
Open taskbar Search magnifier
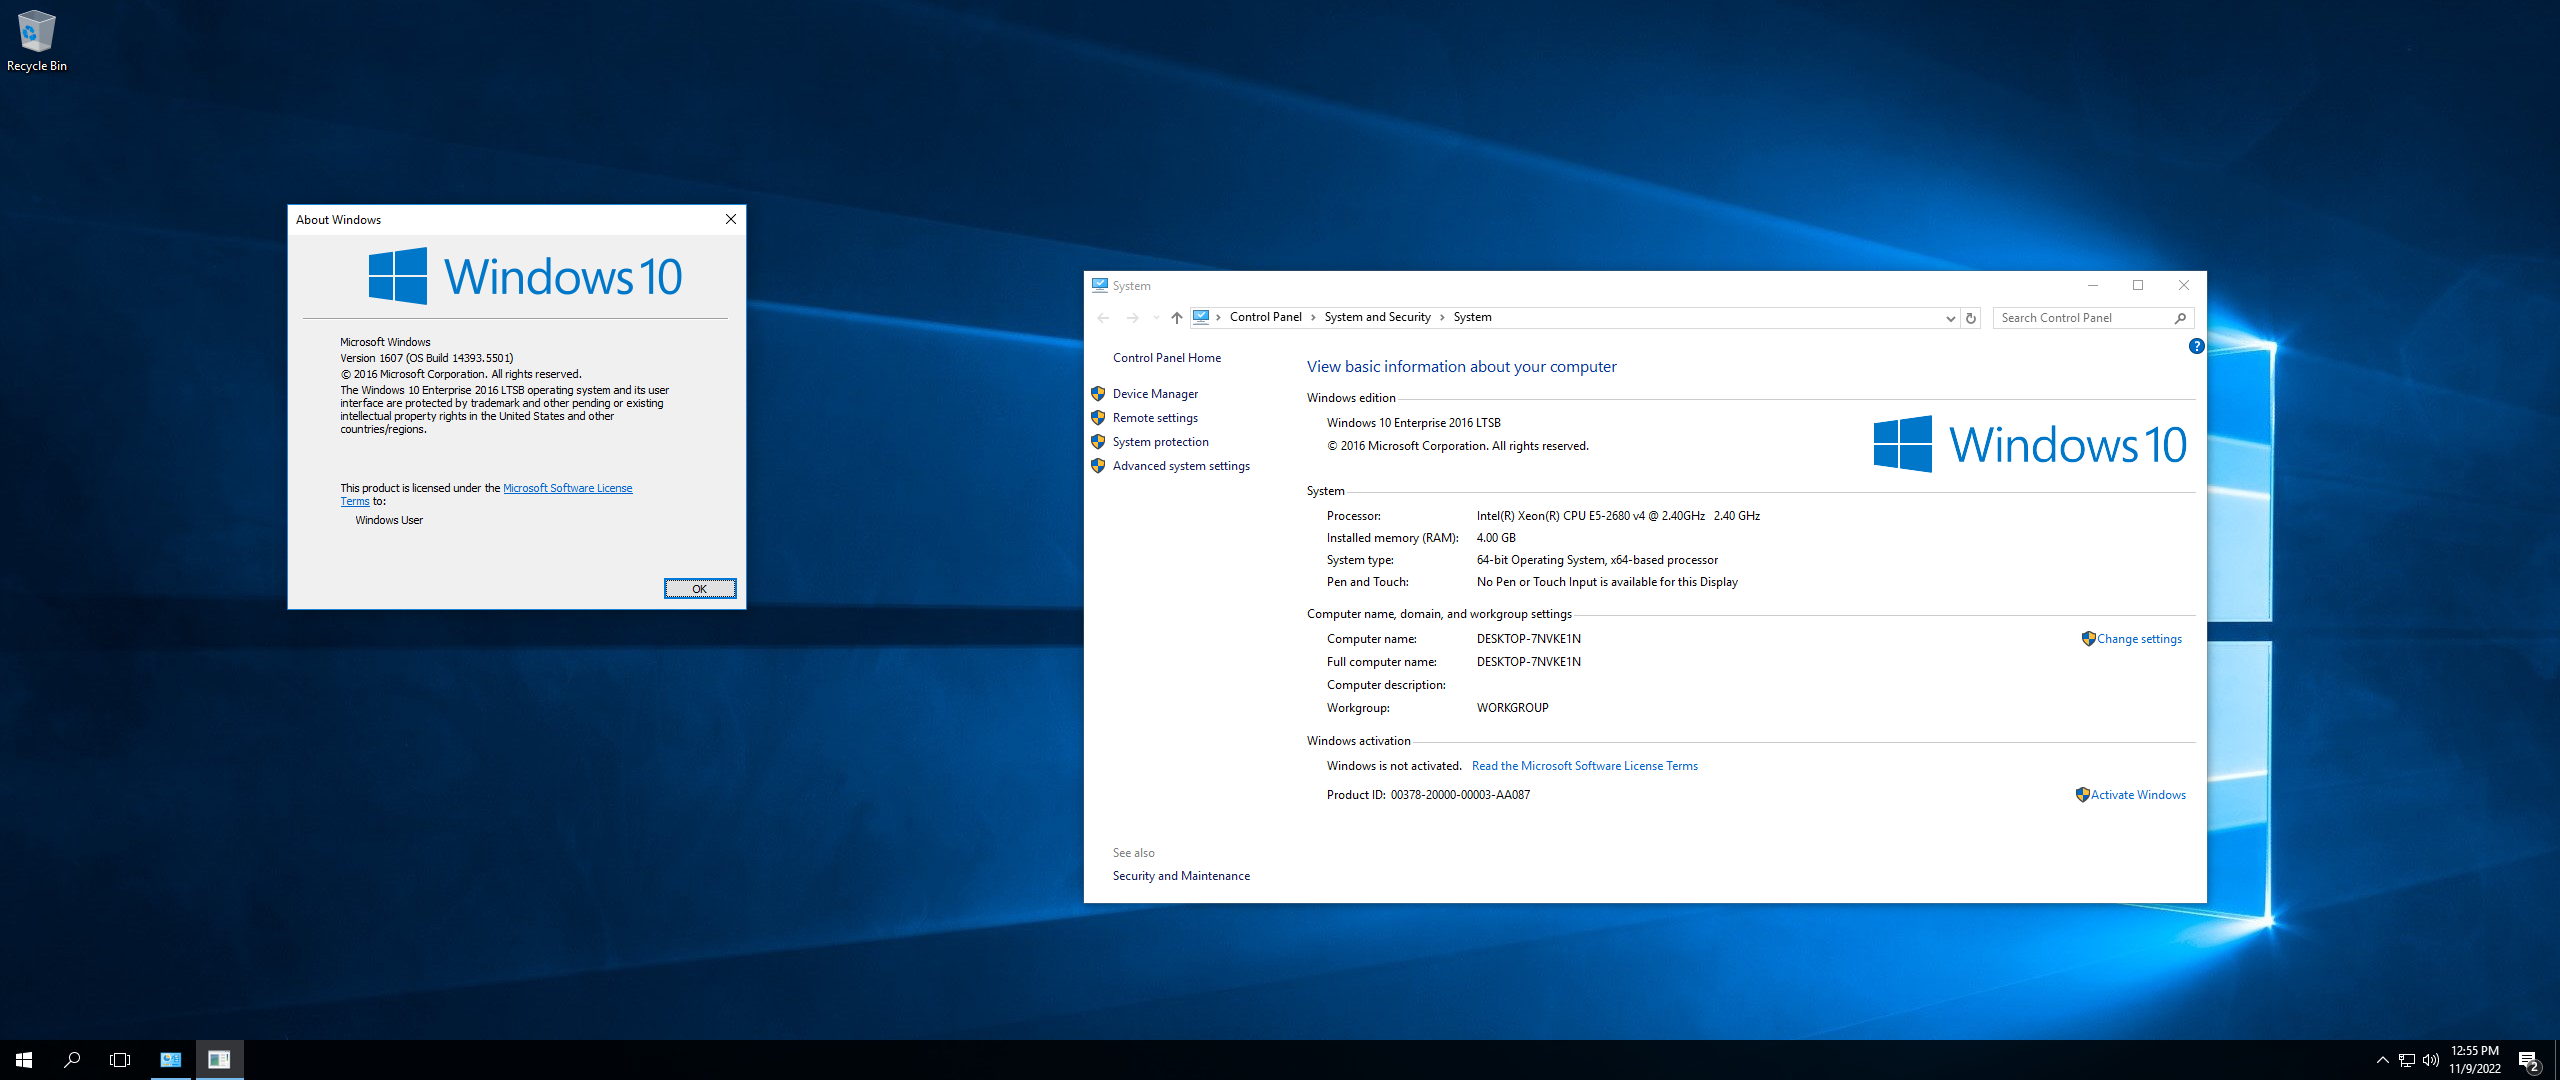tap(72, 1060)
